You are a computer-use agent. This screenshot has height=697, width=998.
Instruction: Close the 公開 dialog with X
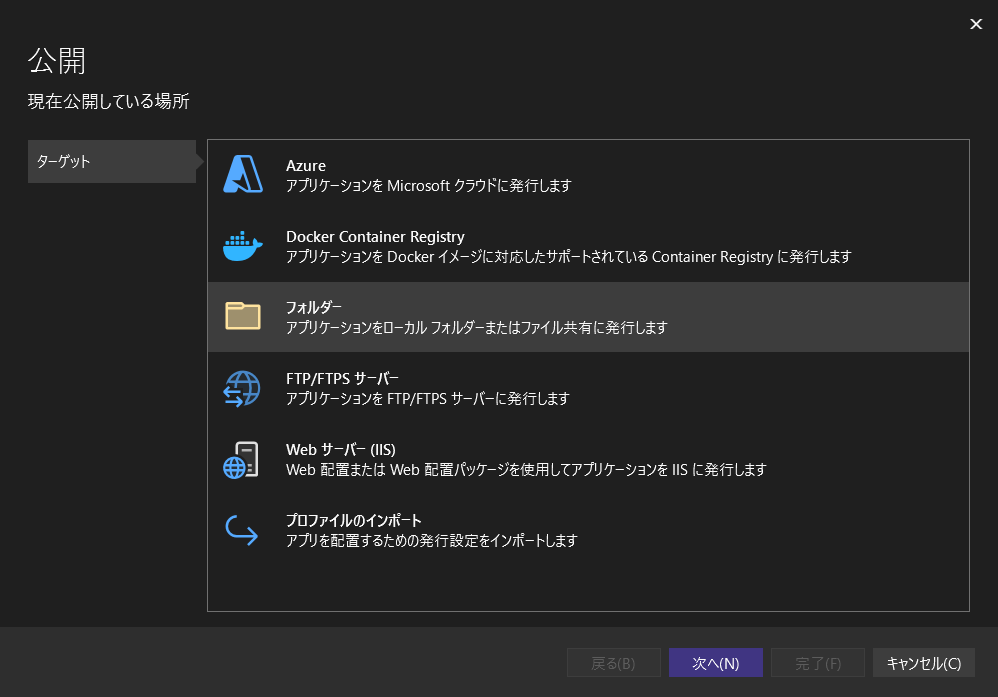(x=976, y=24)
